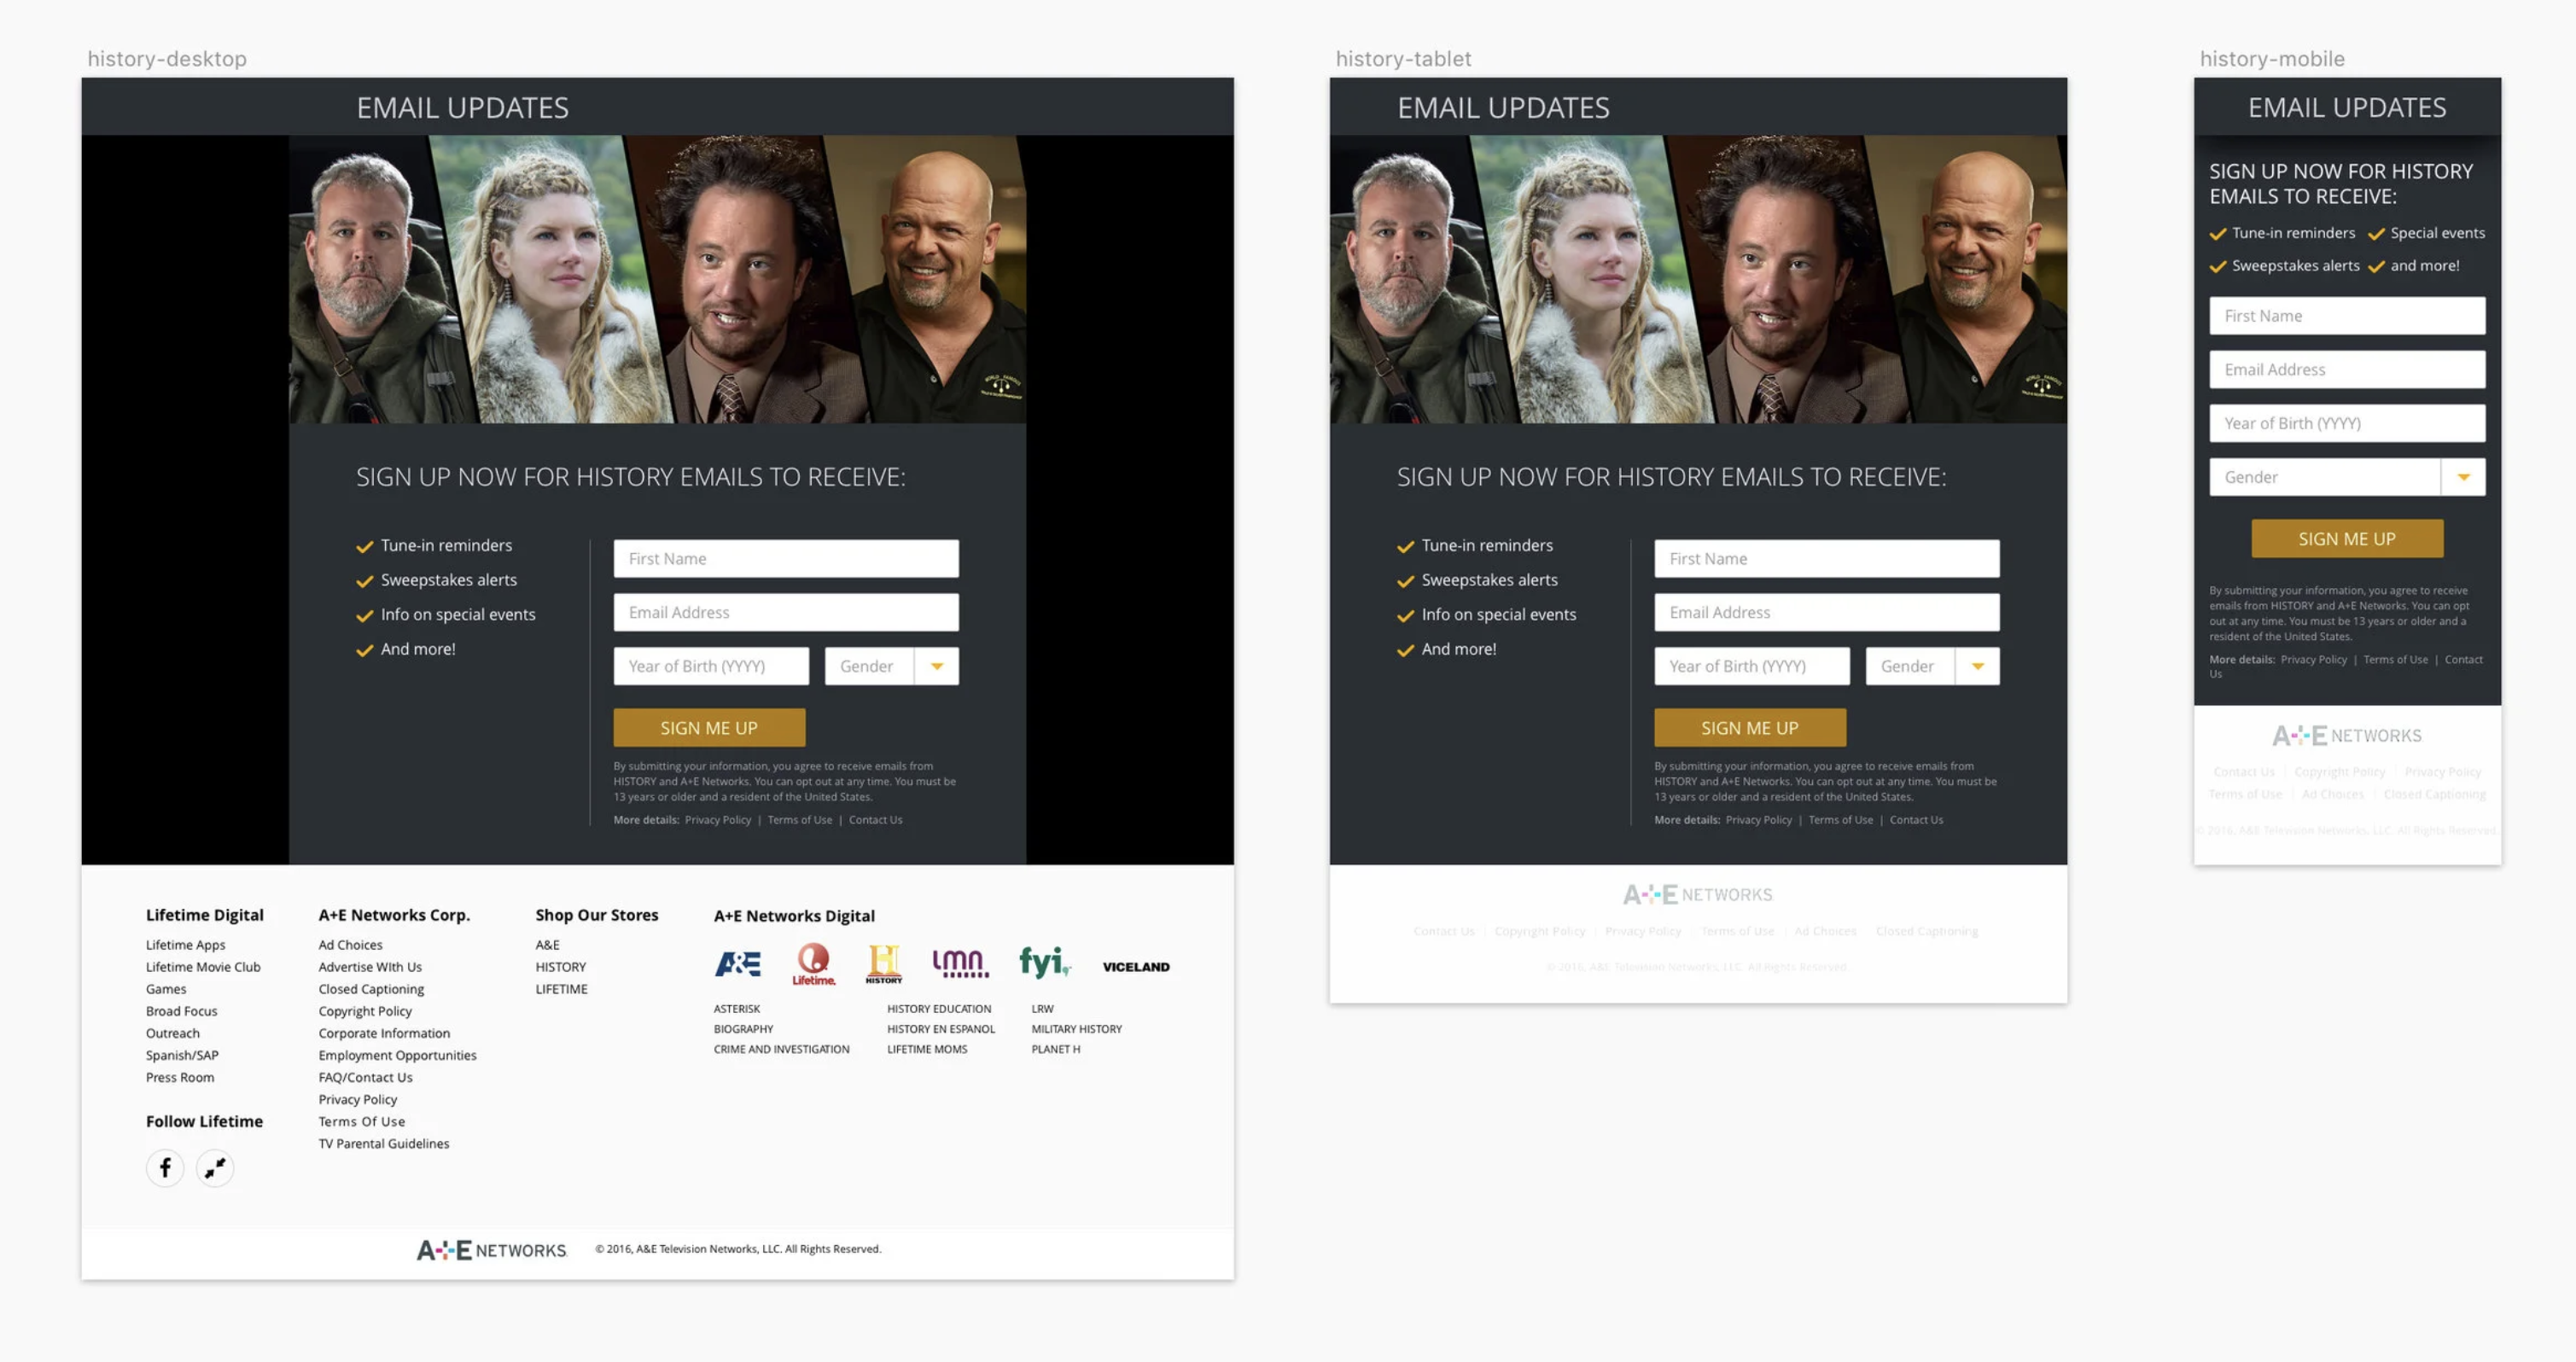Open the LMN network logo in desktop footer

961,964
